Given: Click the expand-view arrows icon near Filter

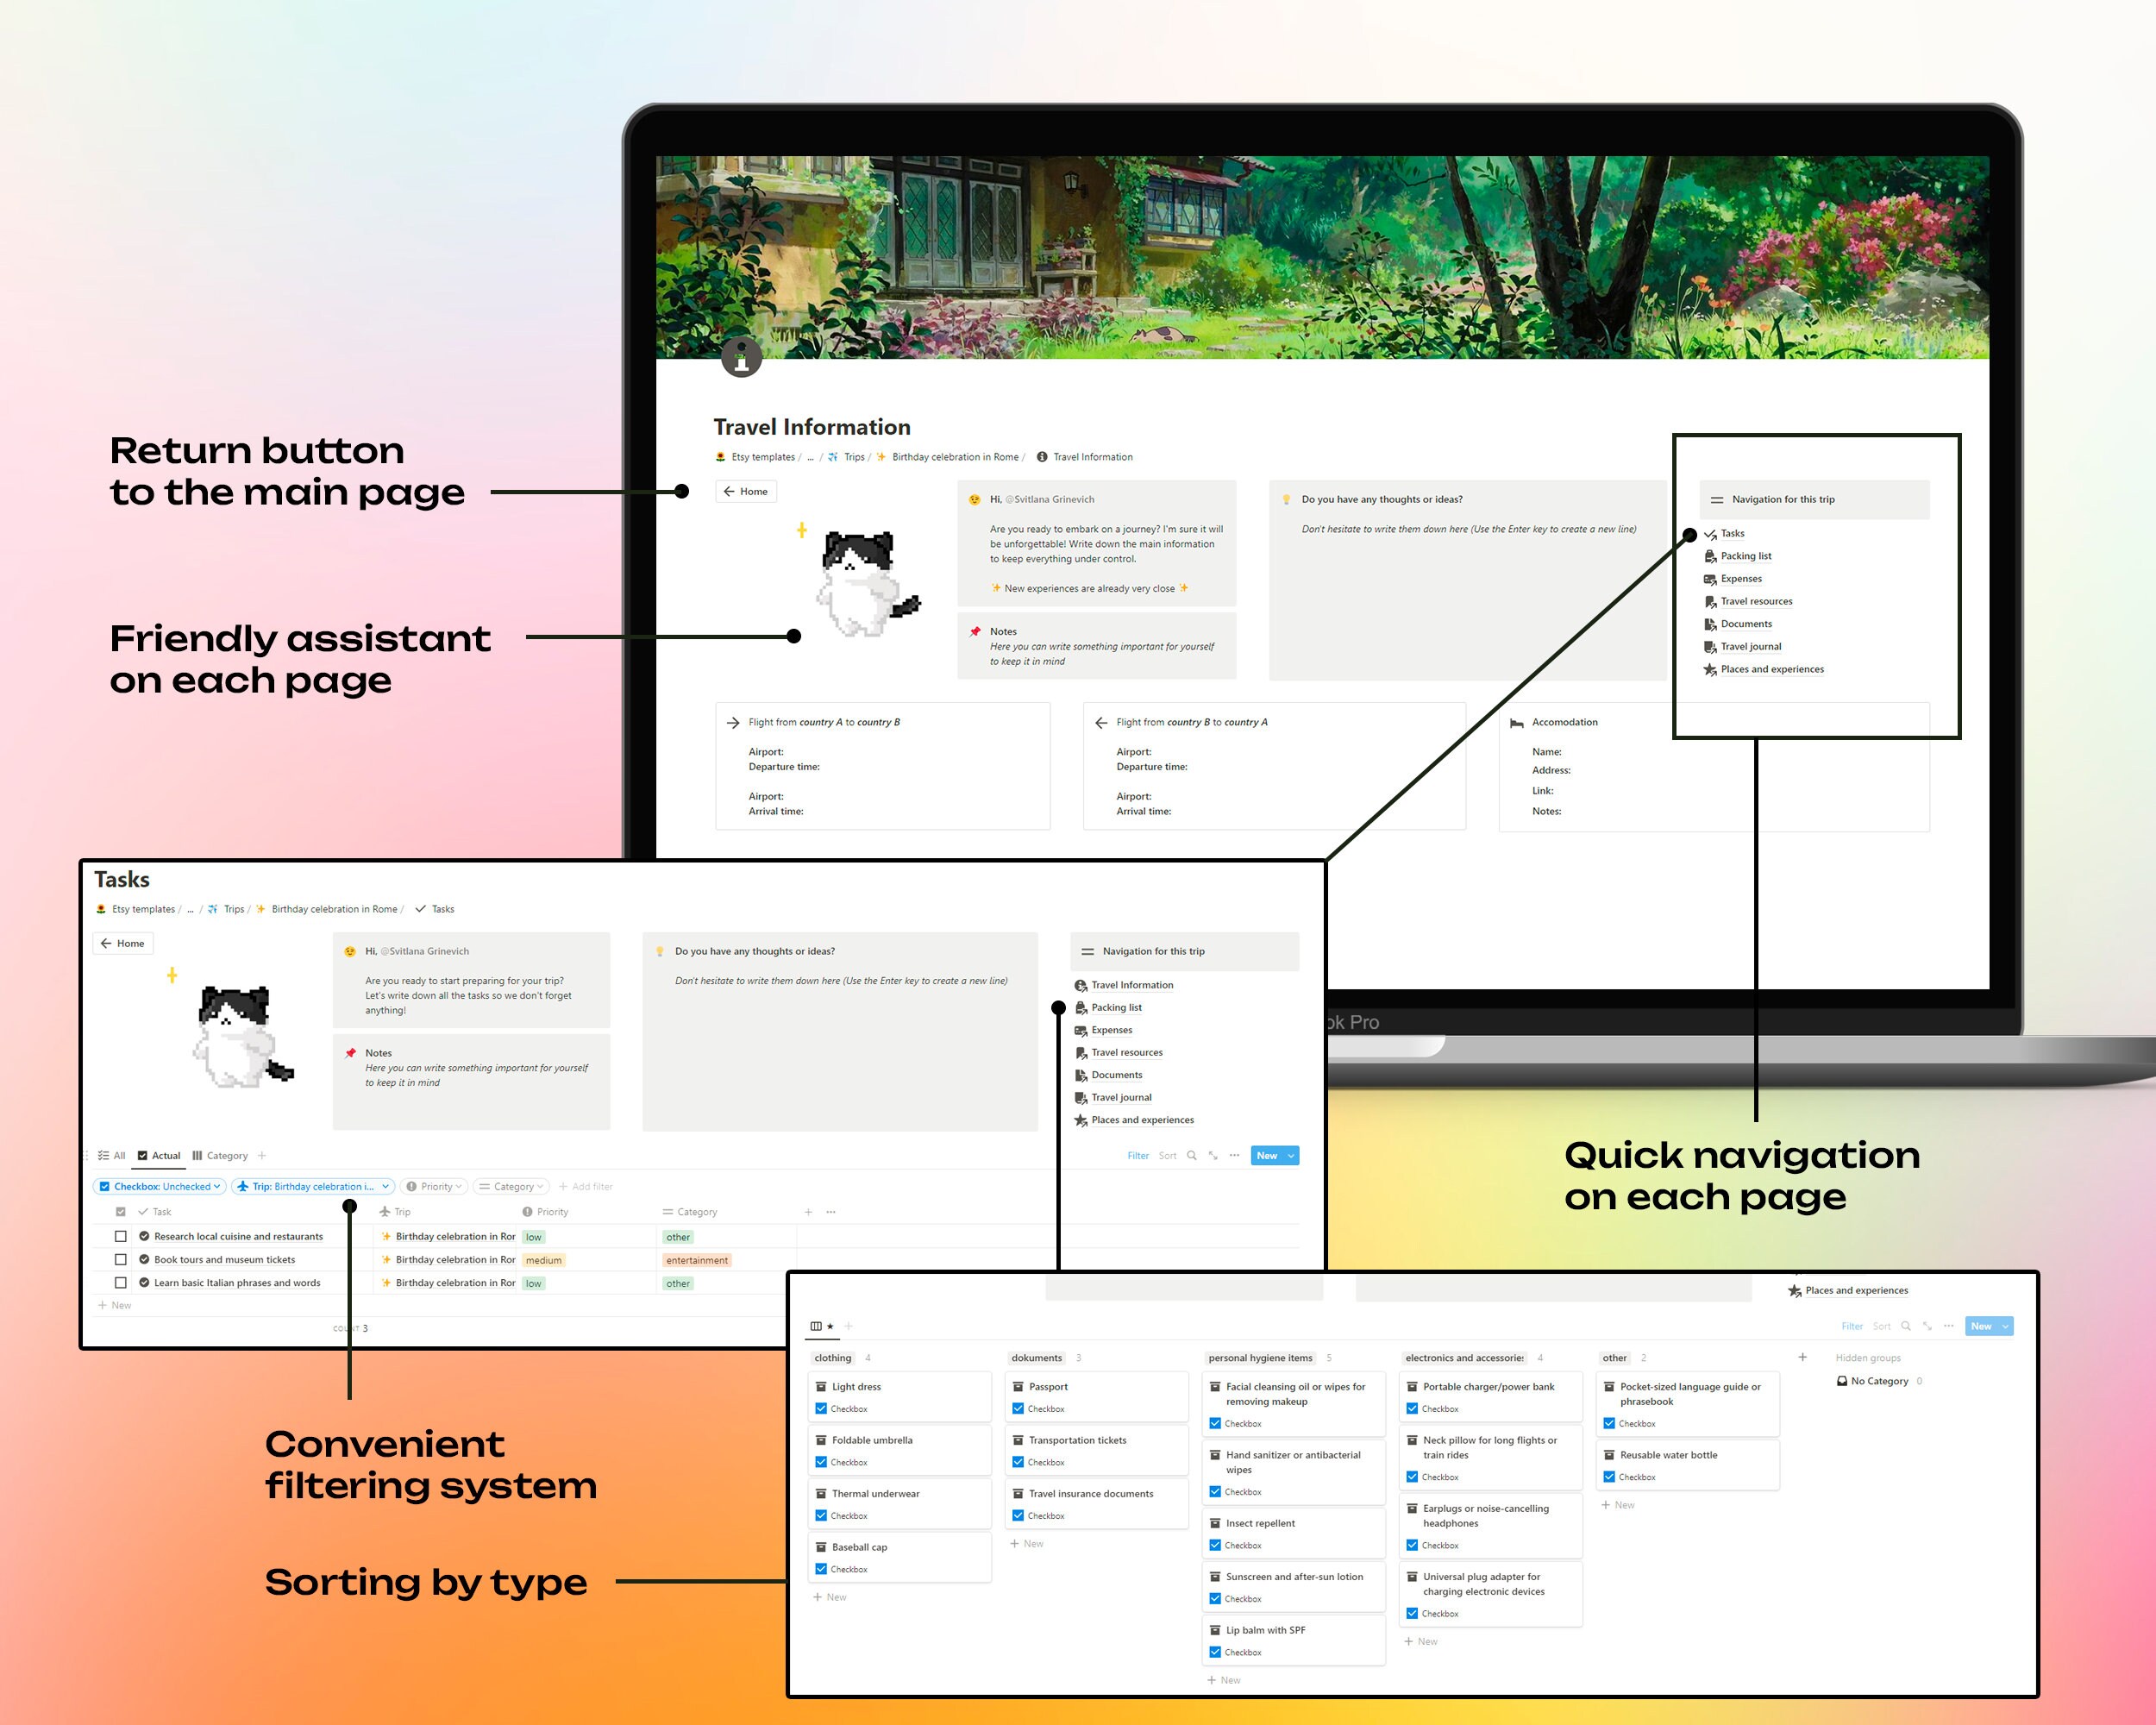Looking at the screenshot, I should click(1213, 1155).
